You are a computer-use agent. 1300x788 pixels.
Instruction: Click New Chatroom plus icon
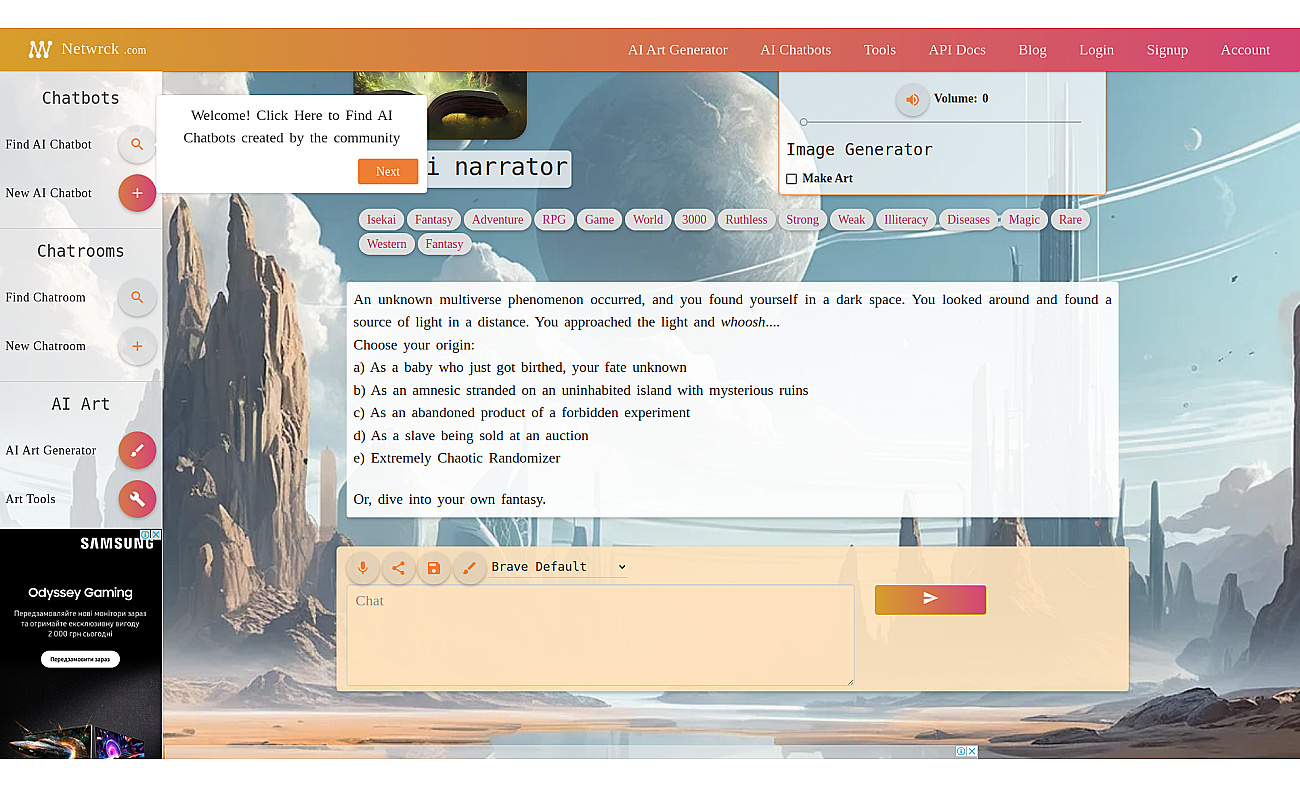[137, 346]
